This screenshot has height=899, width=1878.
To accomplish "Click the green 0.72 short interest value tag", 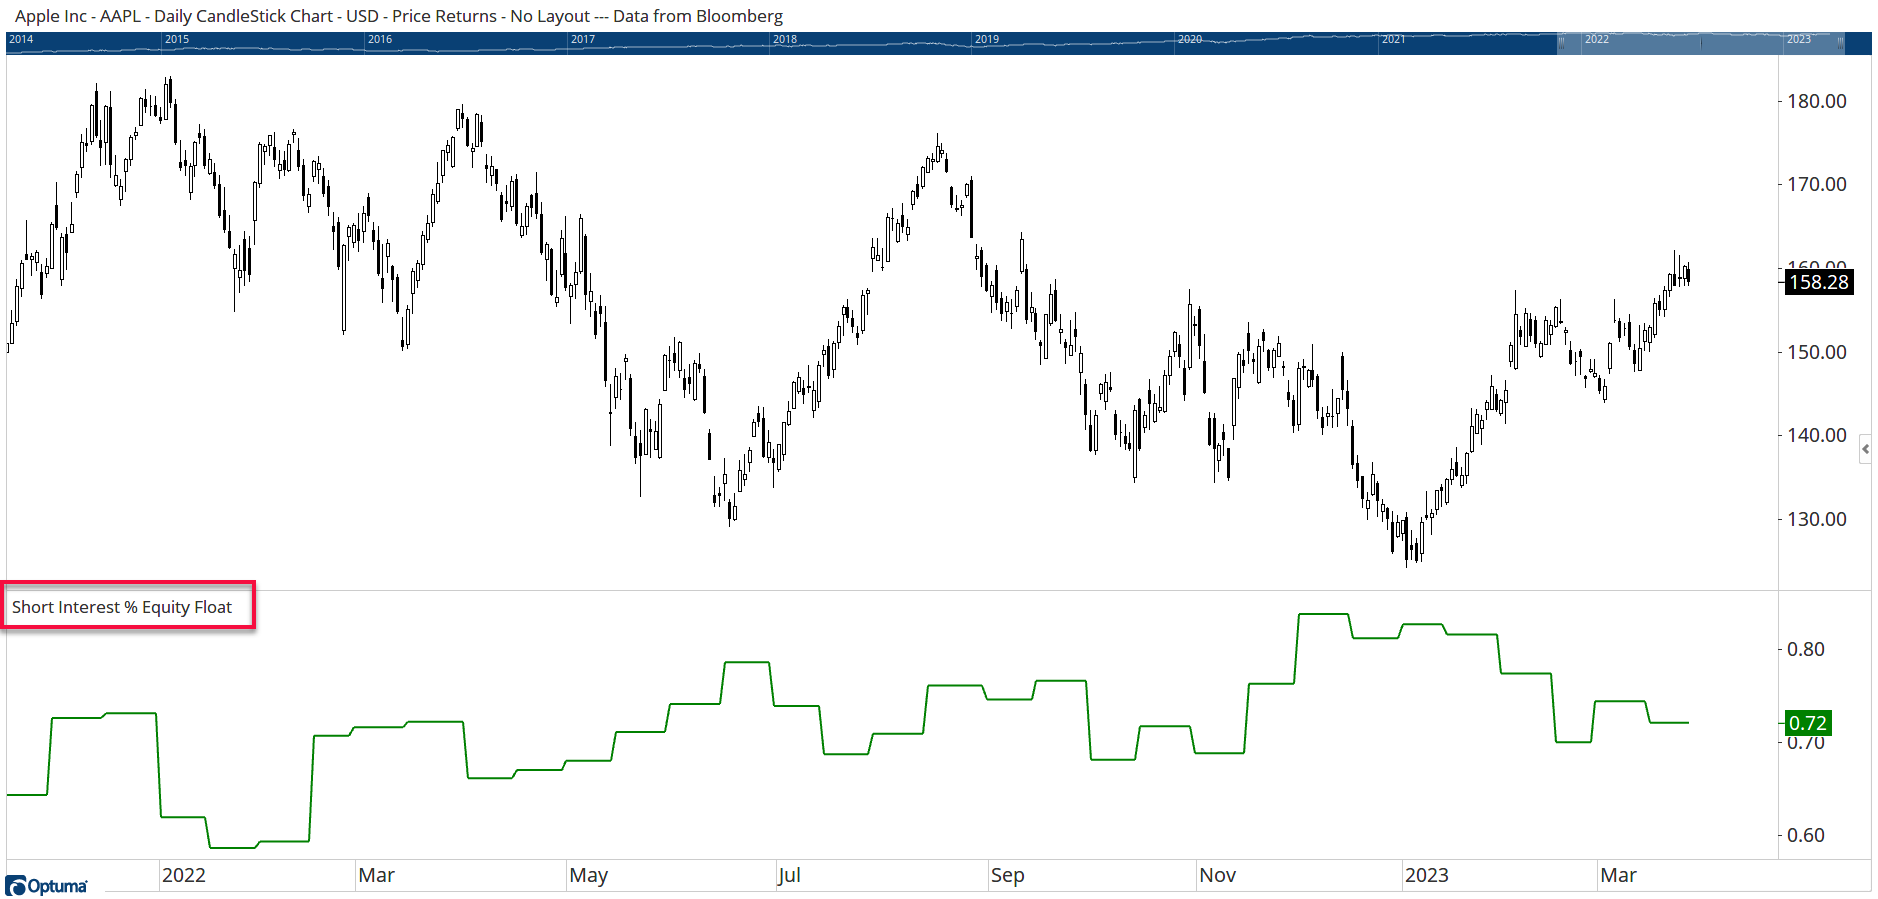I will (1808, 723).
